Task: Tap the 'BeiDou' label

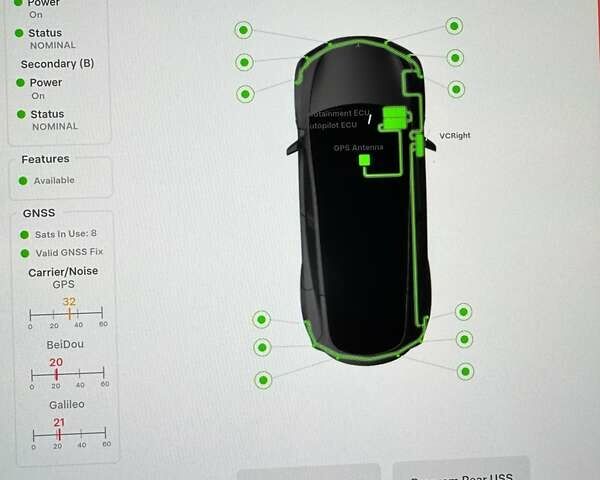Action: (x=65, y=344)
